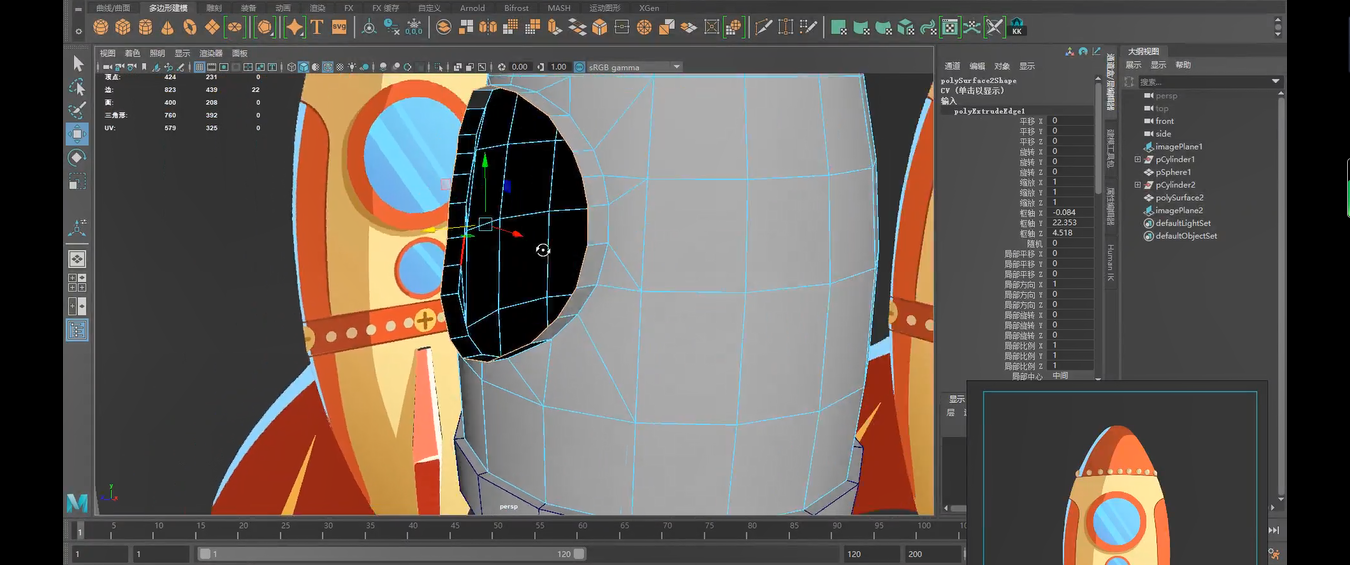Create a polygon sphere from the shelf

click(101, 27)
